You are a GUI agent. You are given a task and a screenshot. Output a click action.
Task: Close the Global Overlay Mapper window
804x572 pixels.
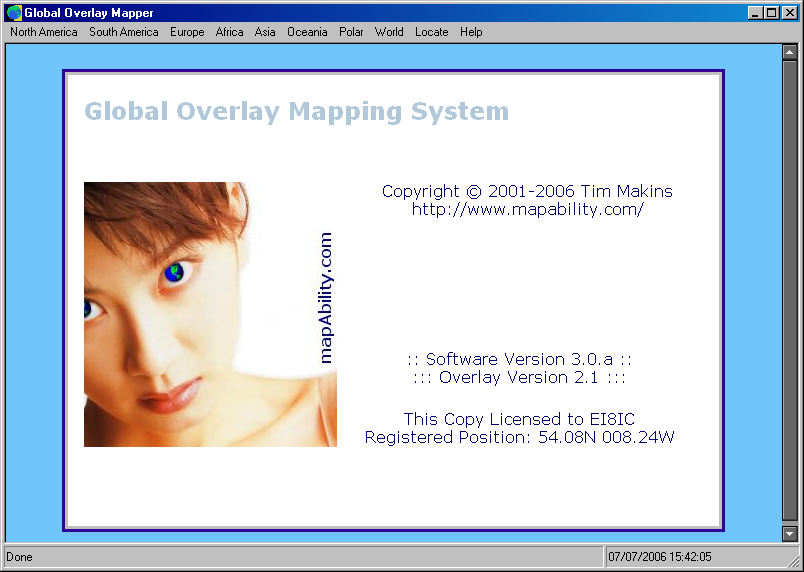[x=790, y=13]
